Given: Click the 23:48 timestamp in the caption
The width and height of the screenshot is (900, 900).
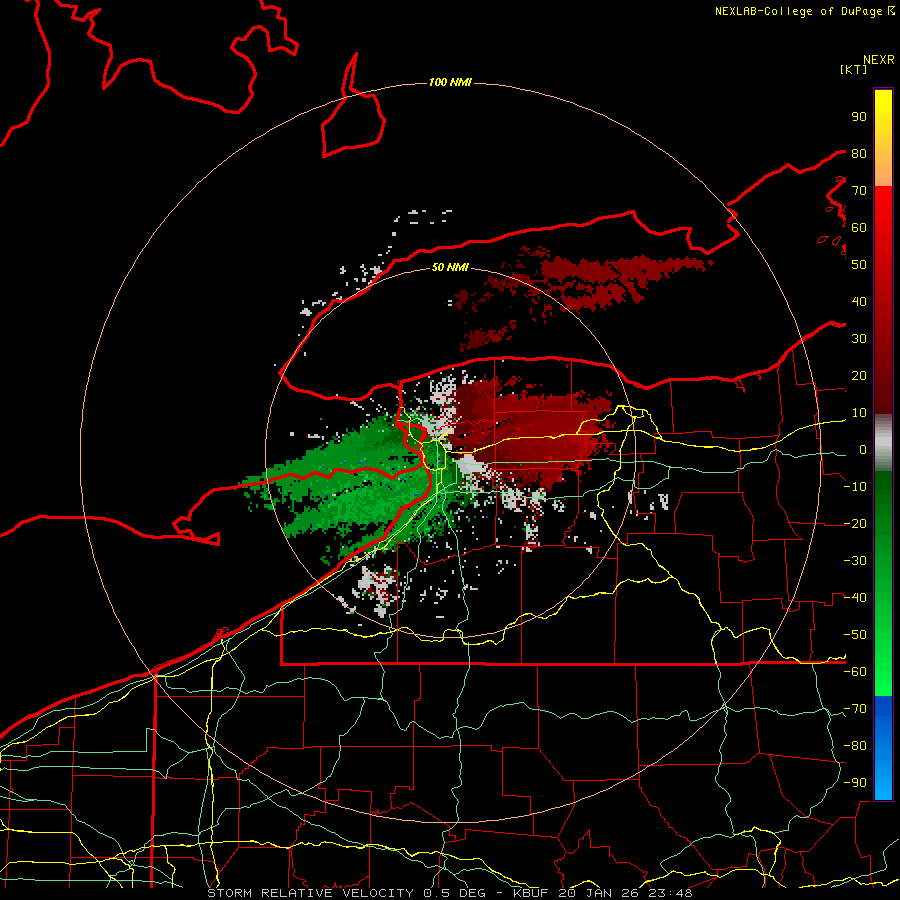Looking at the screenshot, I should (669, 893).
